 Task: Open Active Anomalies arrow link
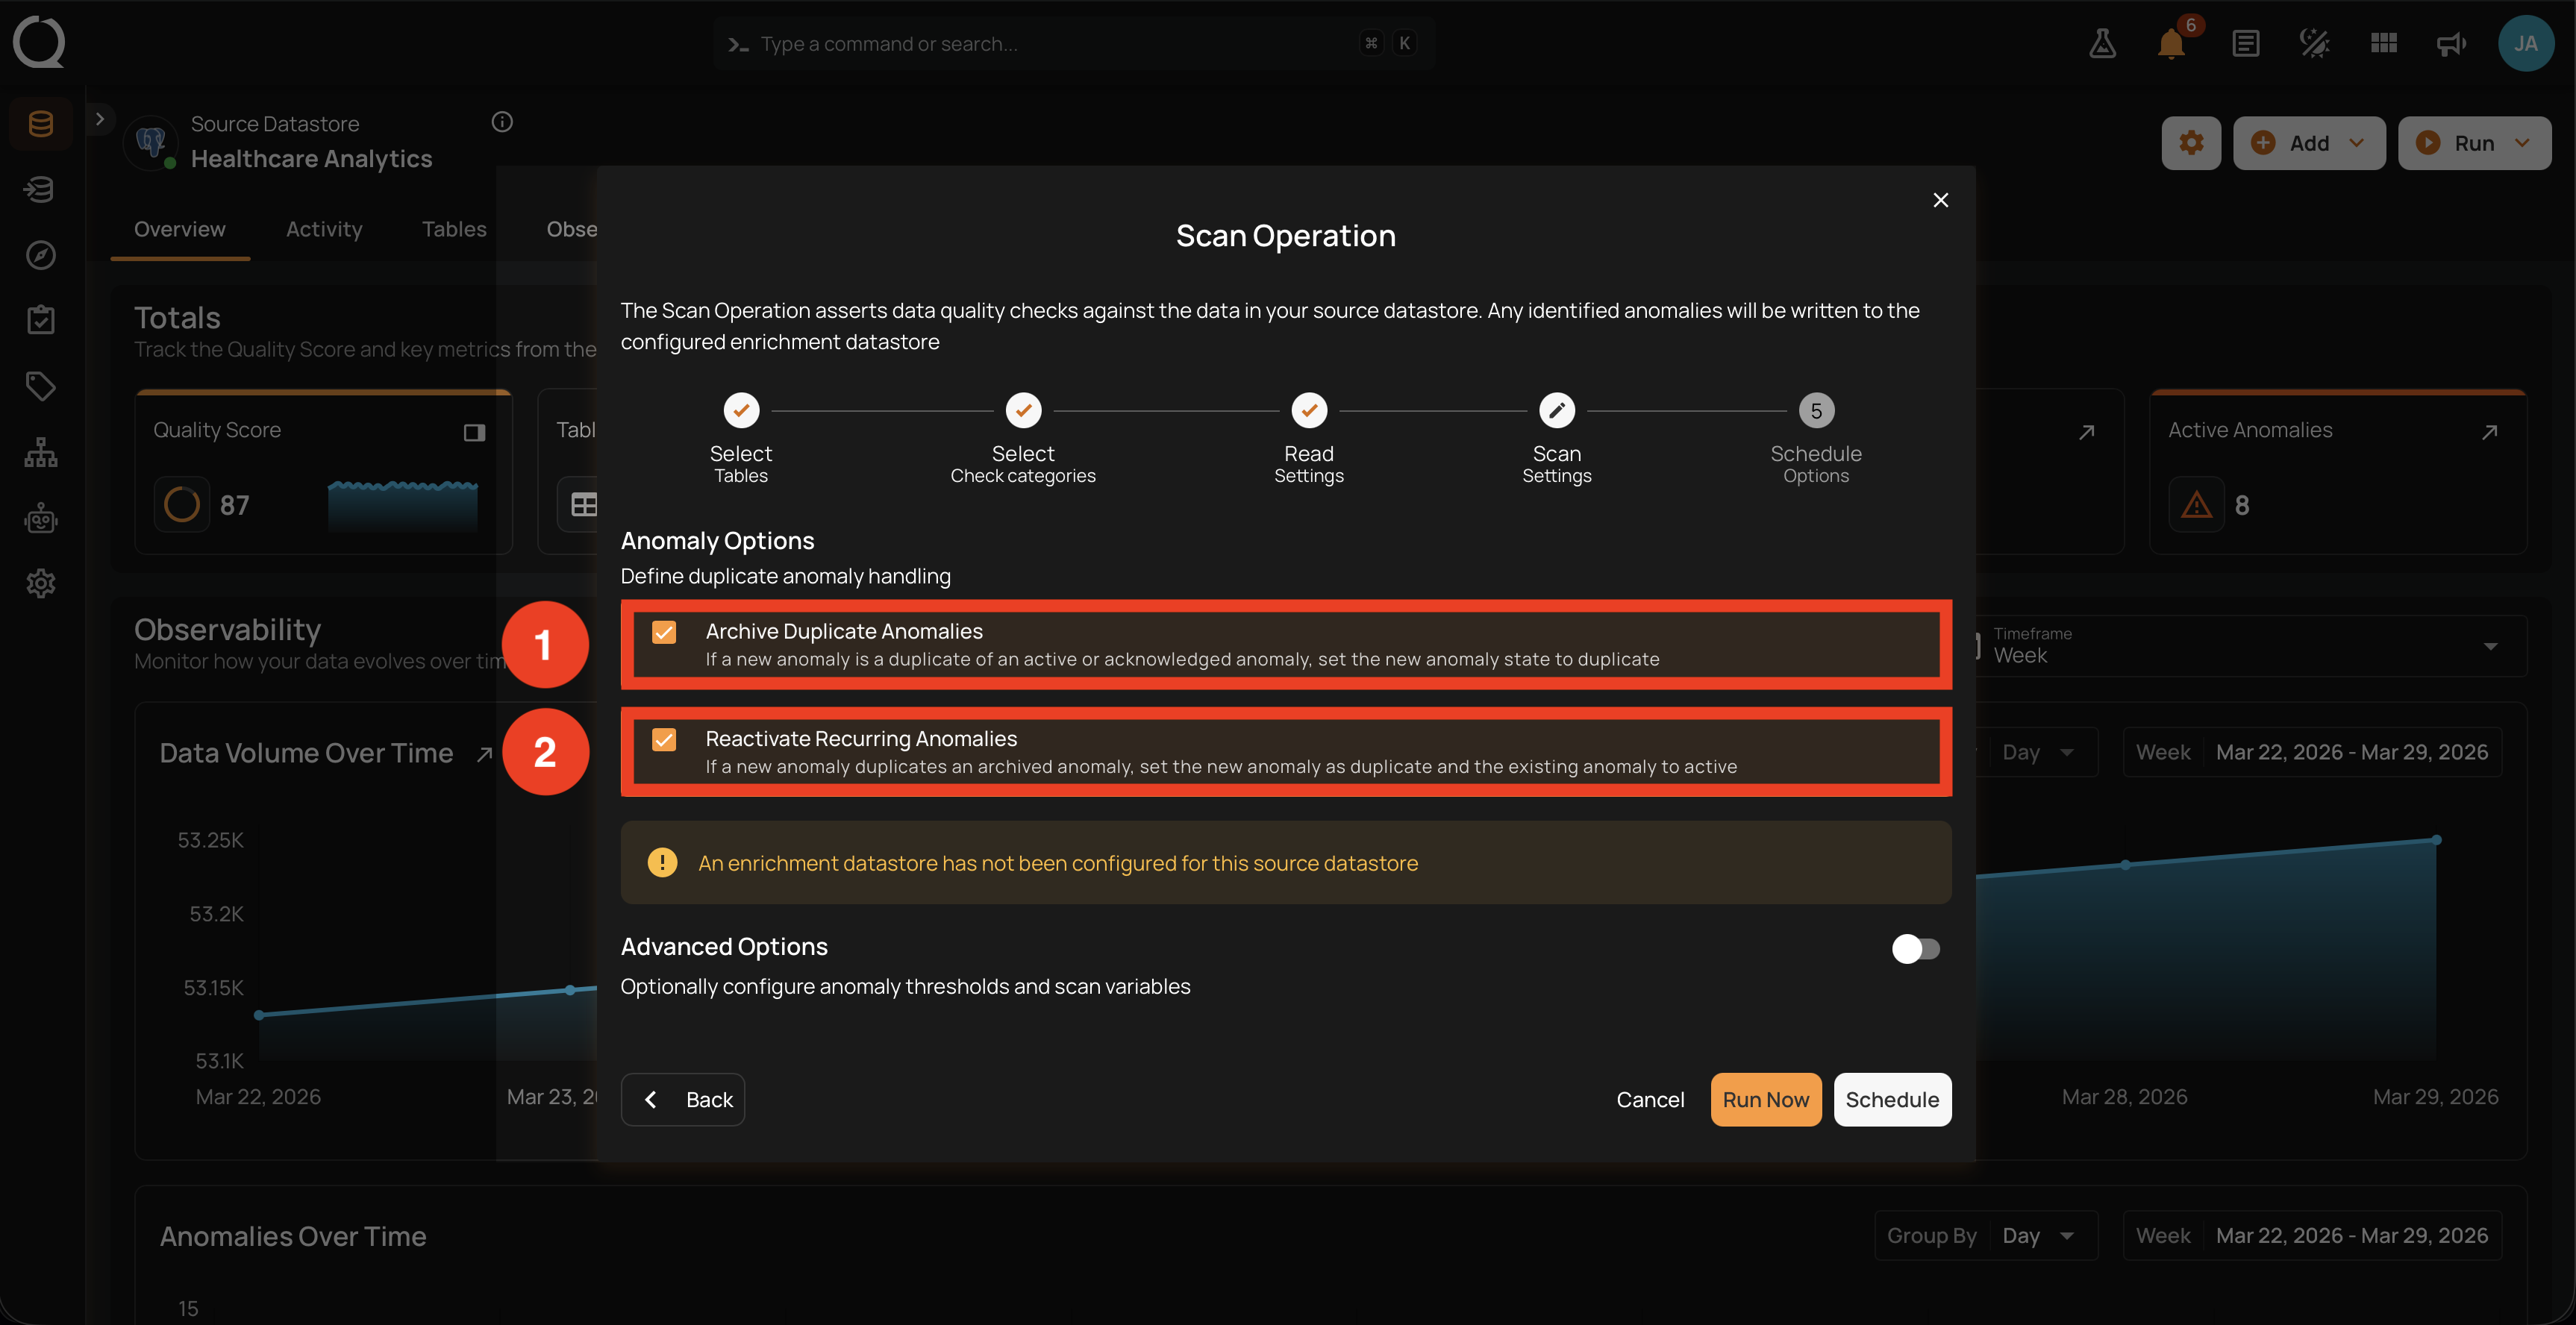[x=2490, y=432]
